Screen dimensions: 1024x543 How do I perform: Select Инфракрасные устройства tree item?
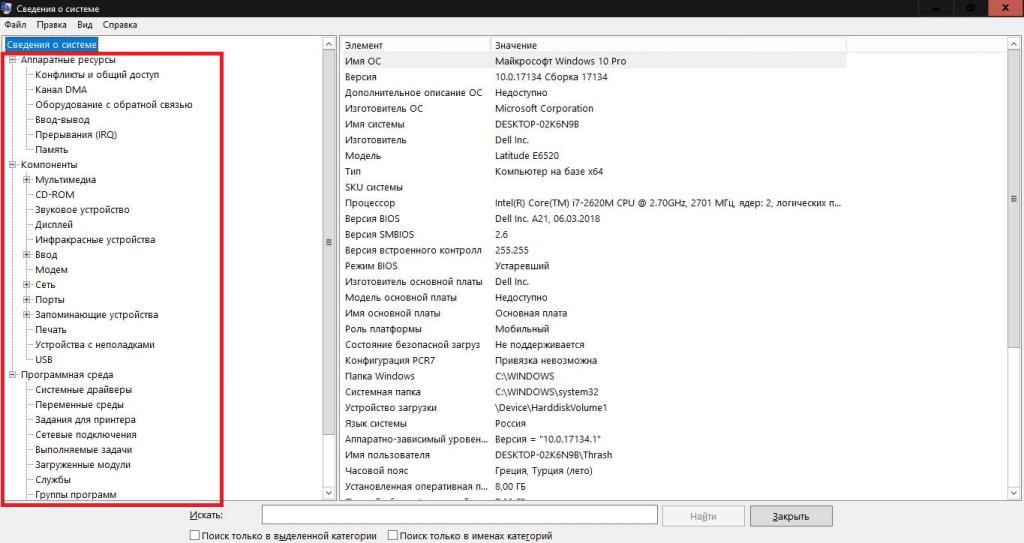click(x=95, y=240)
